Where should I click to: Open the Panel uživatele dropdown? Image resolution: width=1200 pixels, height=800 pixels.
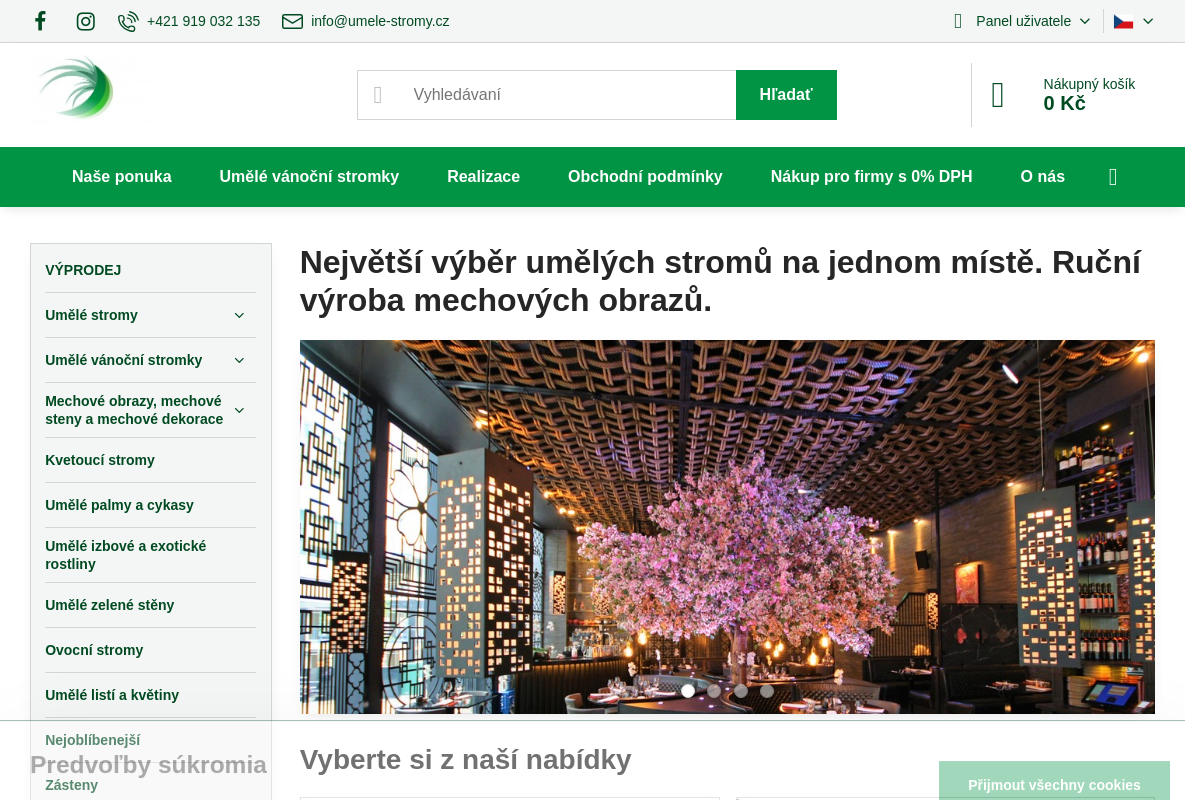point(1033,21)
